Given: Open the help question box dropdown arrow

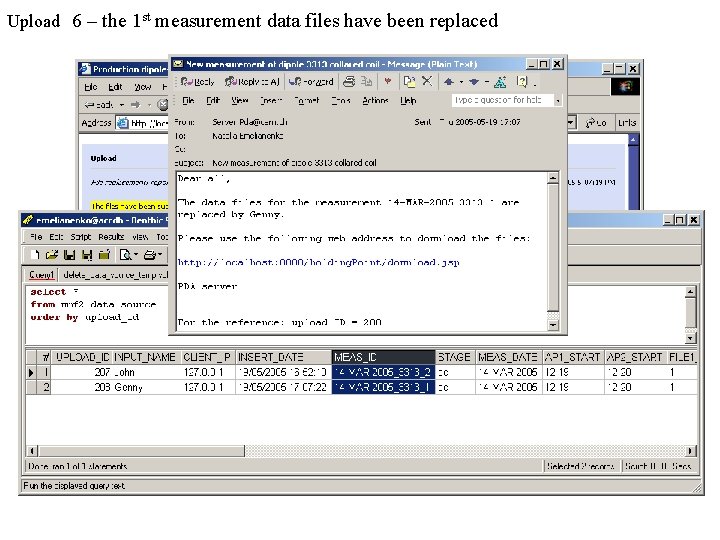Looking at the screenshot, I should pos(558,100).
